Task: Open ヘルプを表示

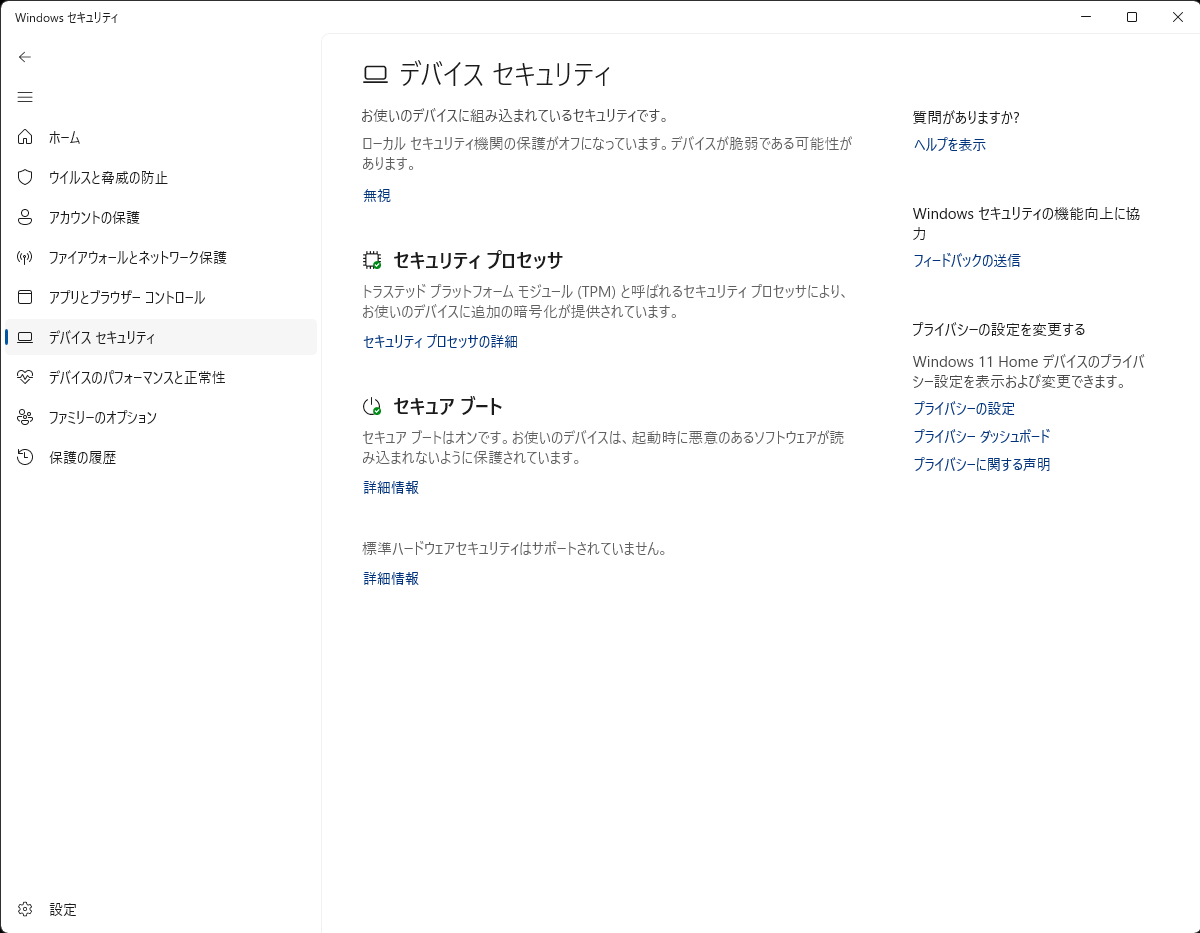Action: pos(948,144)
